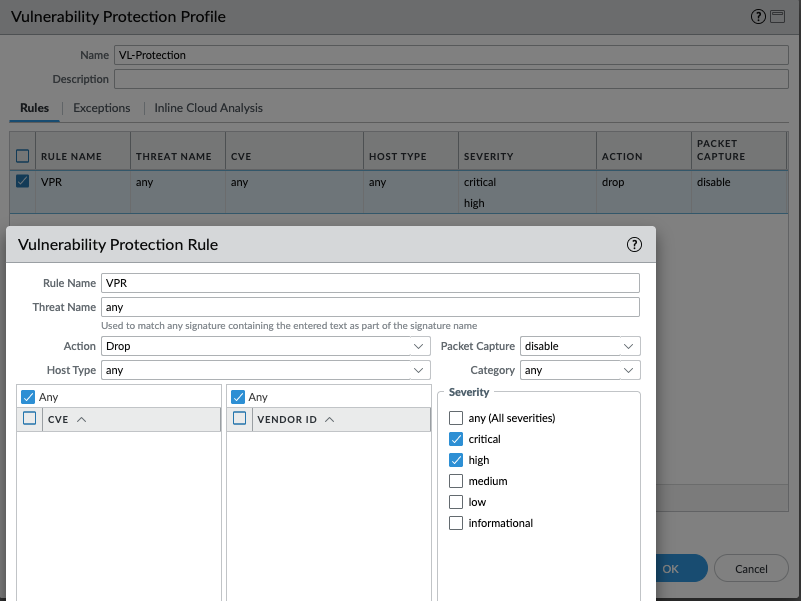Click the PACKET CAPTURE column header

pos(739,151)
